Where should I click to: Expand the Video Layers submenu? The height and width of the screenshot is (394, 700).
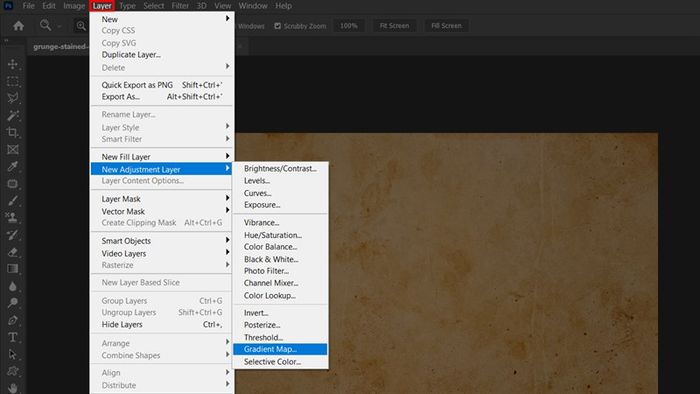(162, 253)
